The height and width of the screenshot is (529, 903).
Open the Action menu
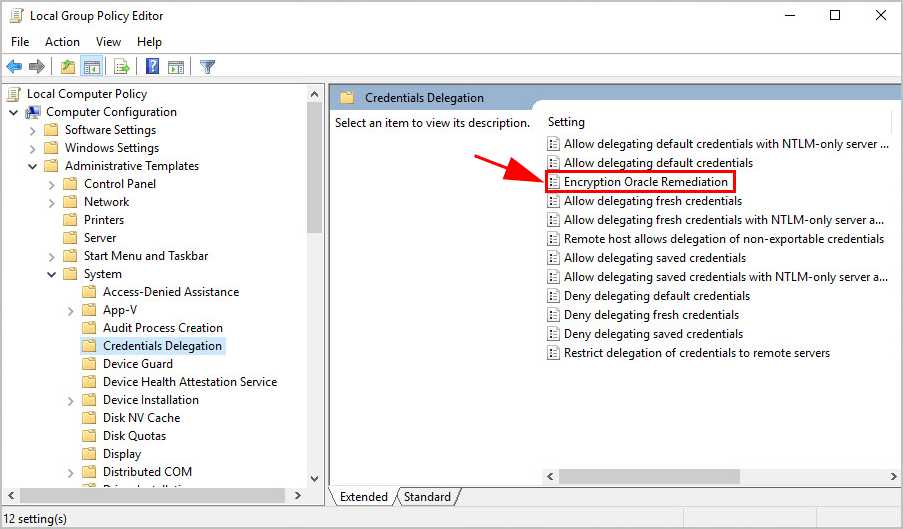(x=62, y=42)
